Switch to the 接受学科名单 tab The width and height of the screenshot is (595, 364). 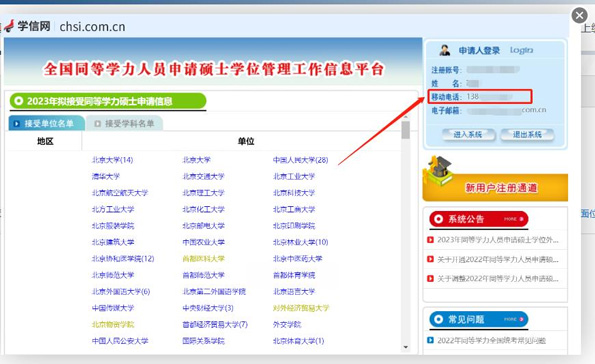[125, 123]
